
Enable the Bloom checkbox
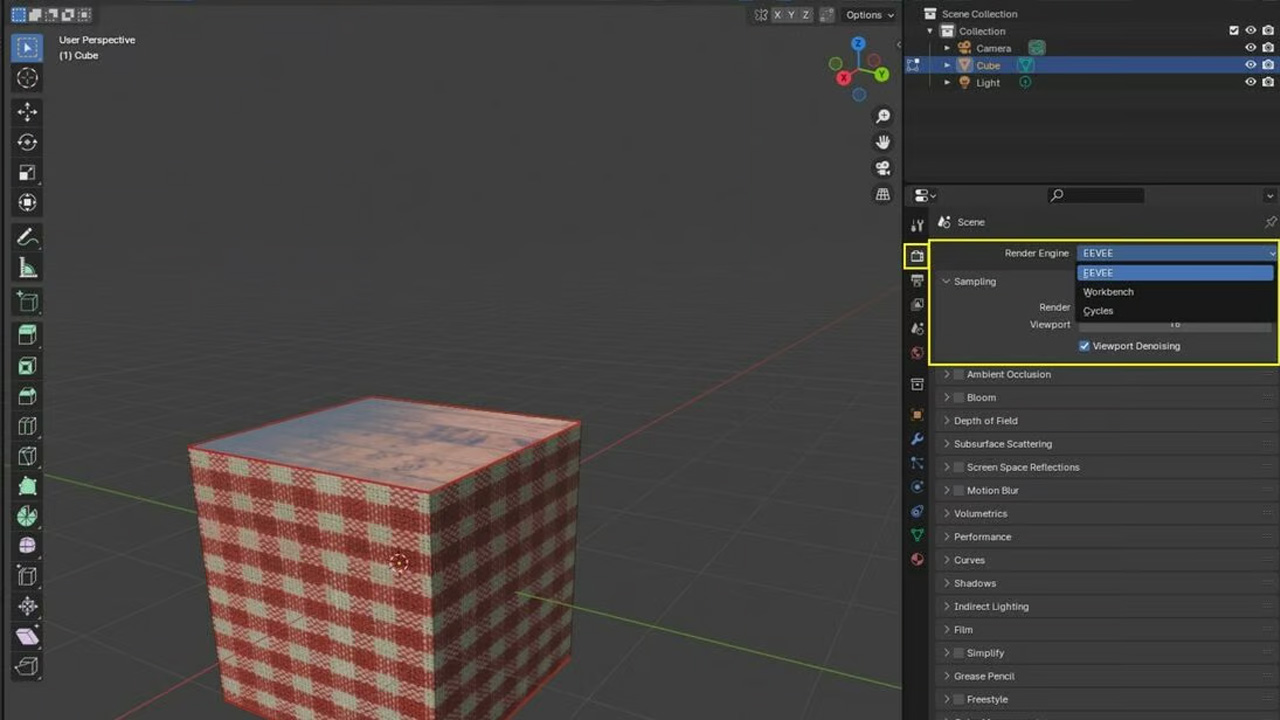[x=958, y=398]
